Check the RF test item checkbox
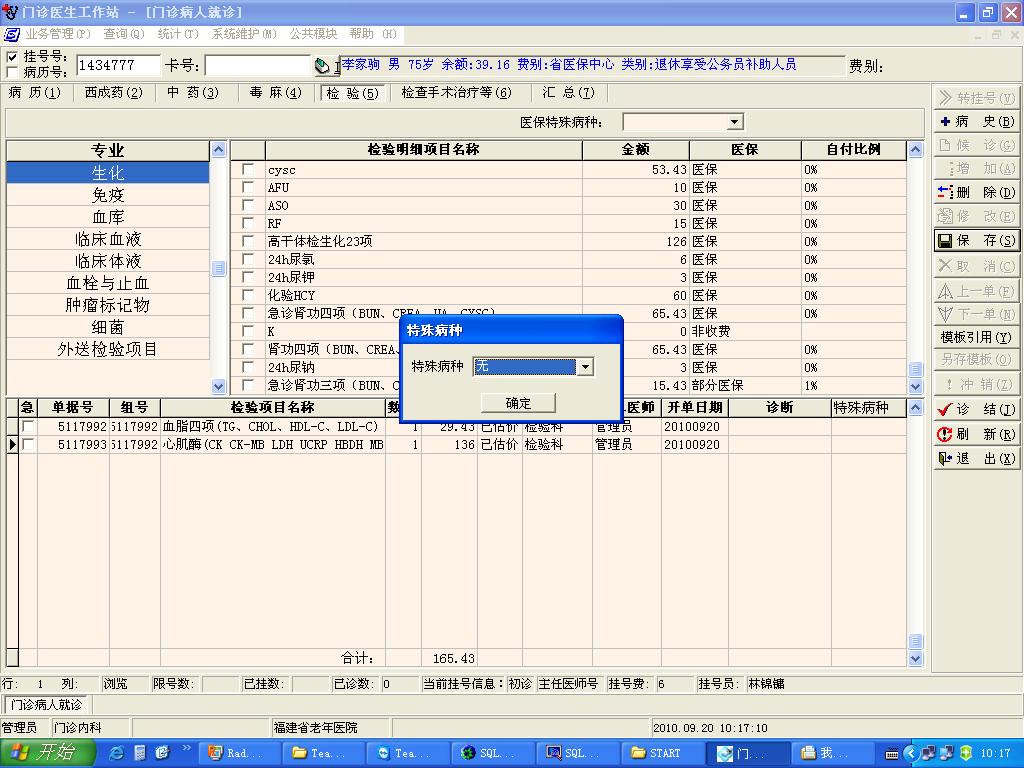The height and width of the screenshot is (768, 1024). point(248,223)
